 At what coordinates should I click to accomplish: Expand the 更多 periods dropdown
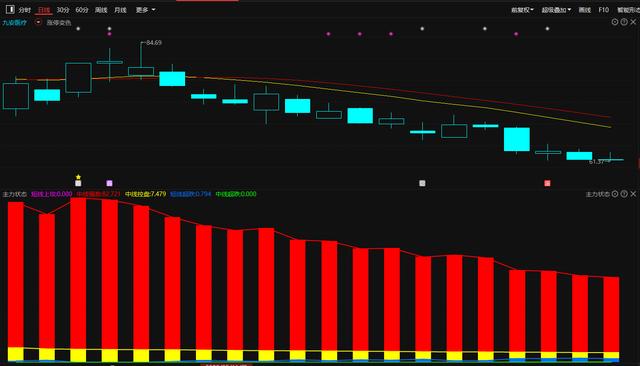tap(145, 10)
